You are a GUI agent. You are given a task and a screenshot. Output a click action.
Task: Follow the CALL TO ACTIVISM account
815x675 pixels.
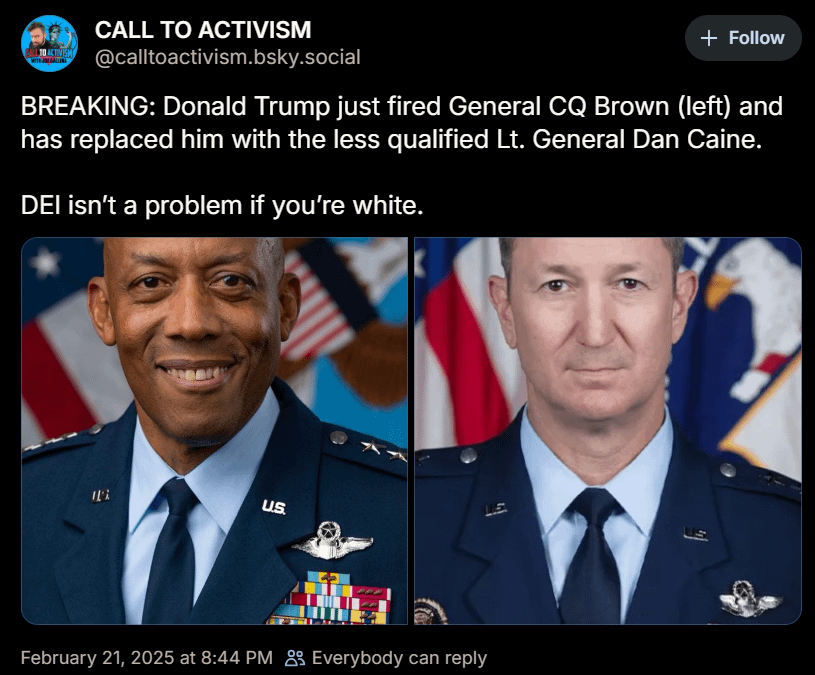[743, 38]
